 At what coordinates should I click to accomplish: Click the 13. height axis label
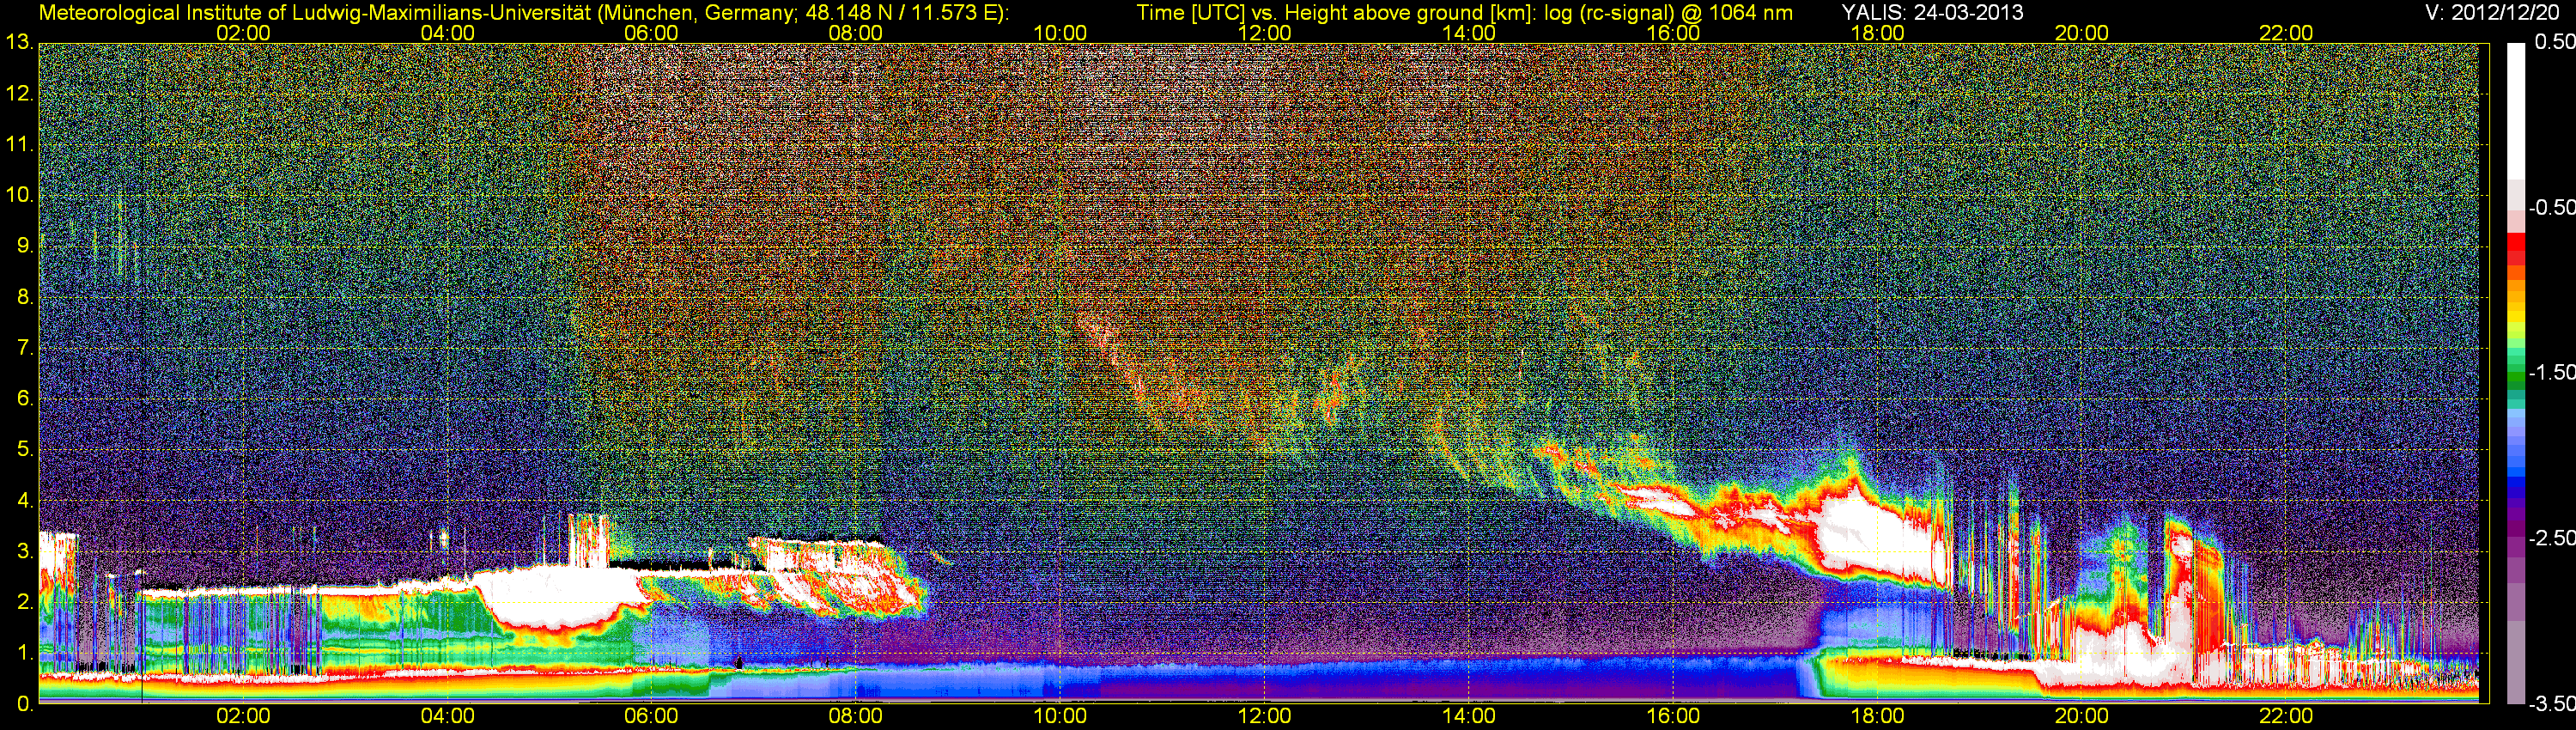tap(19, 43)
